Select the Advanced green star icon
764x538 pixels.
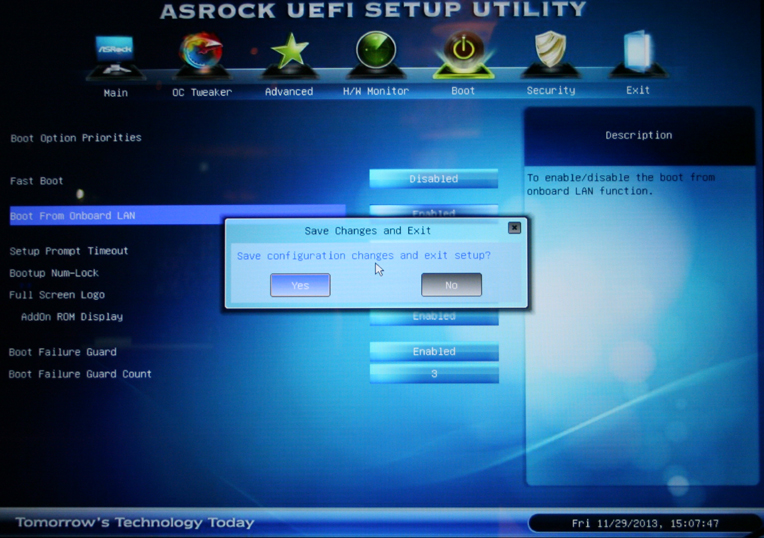(289, 54)
